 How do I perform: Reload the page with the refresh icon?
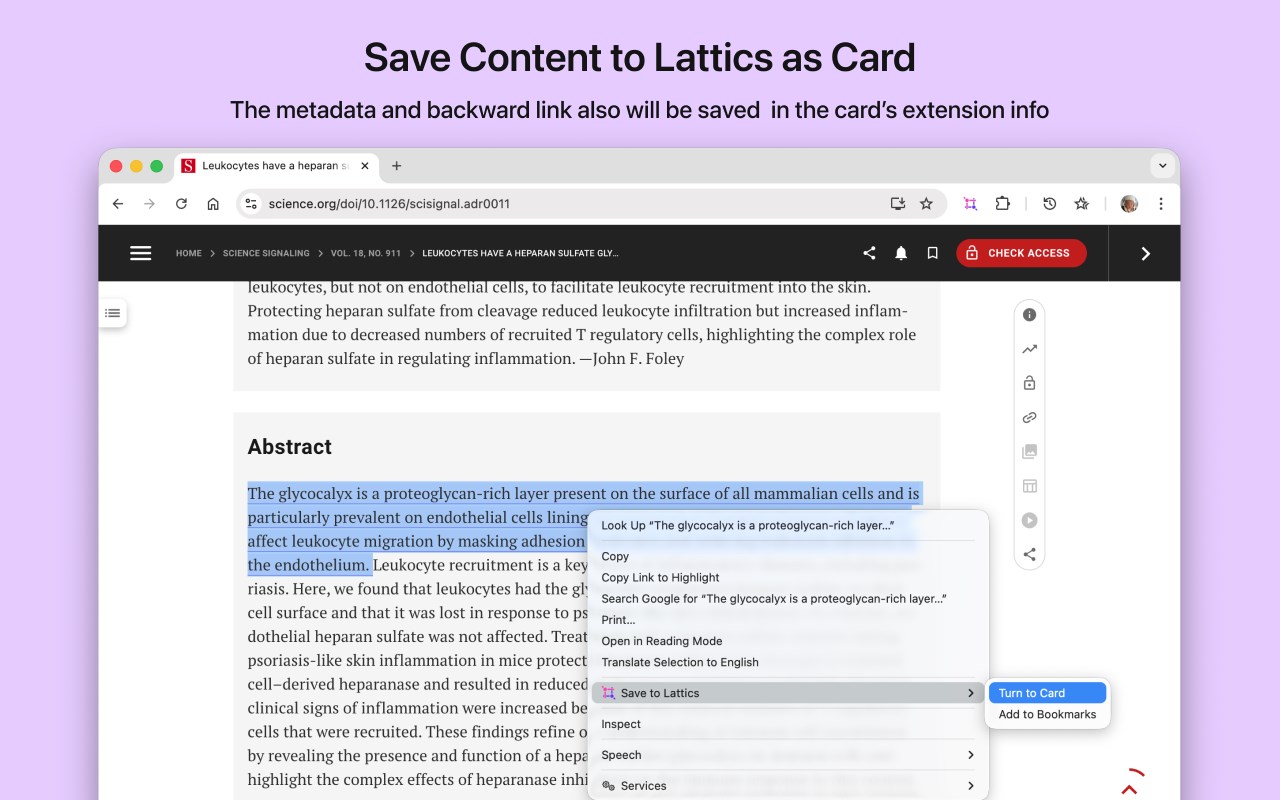[x=181, y=204]
